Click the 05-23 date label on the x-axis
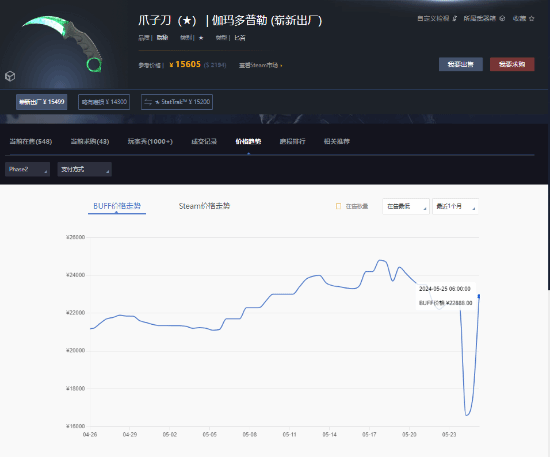 click(x=449, y=435)
